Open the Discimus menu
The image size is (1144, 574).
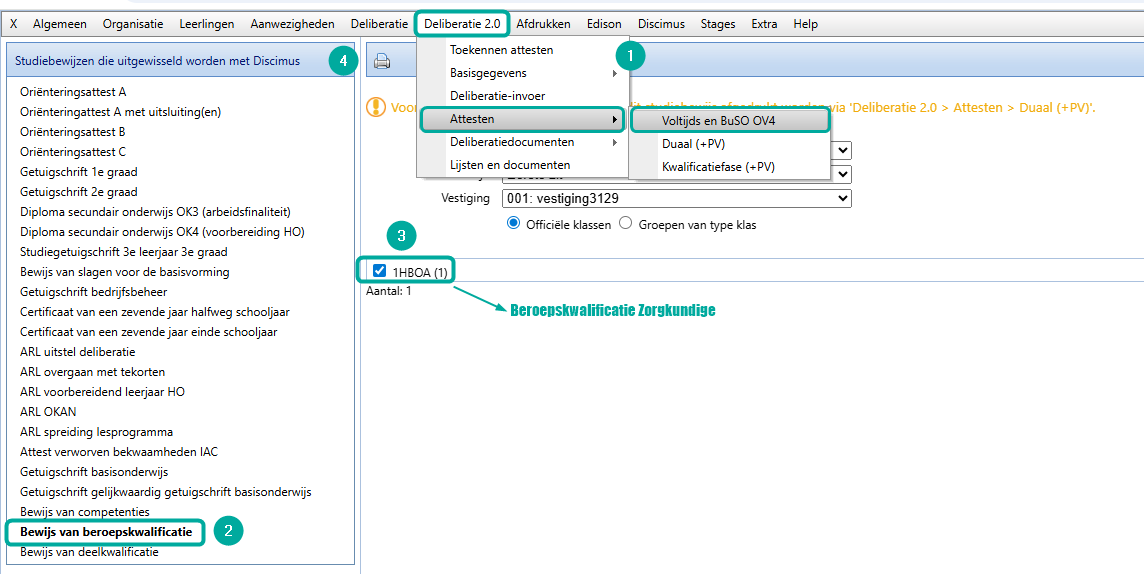tap(661, 24)
